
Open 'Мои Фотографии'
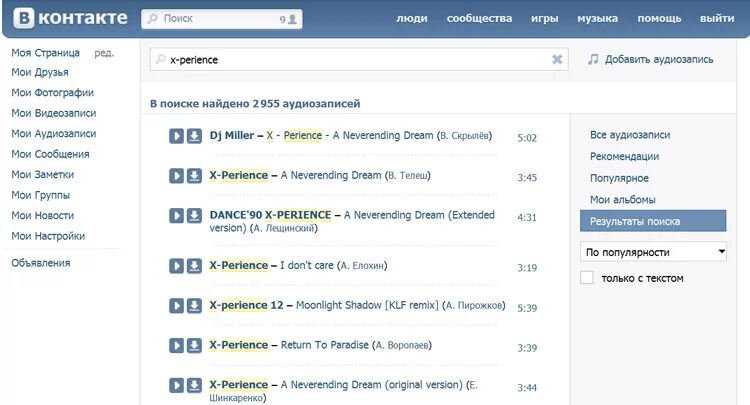pos(53,93)
